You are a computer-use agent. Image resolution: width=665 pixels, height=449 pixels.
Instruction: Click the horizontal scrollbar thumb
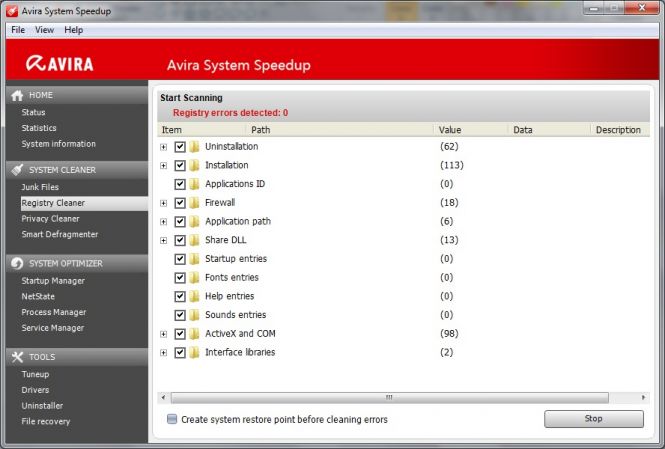[389, 398]
